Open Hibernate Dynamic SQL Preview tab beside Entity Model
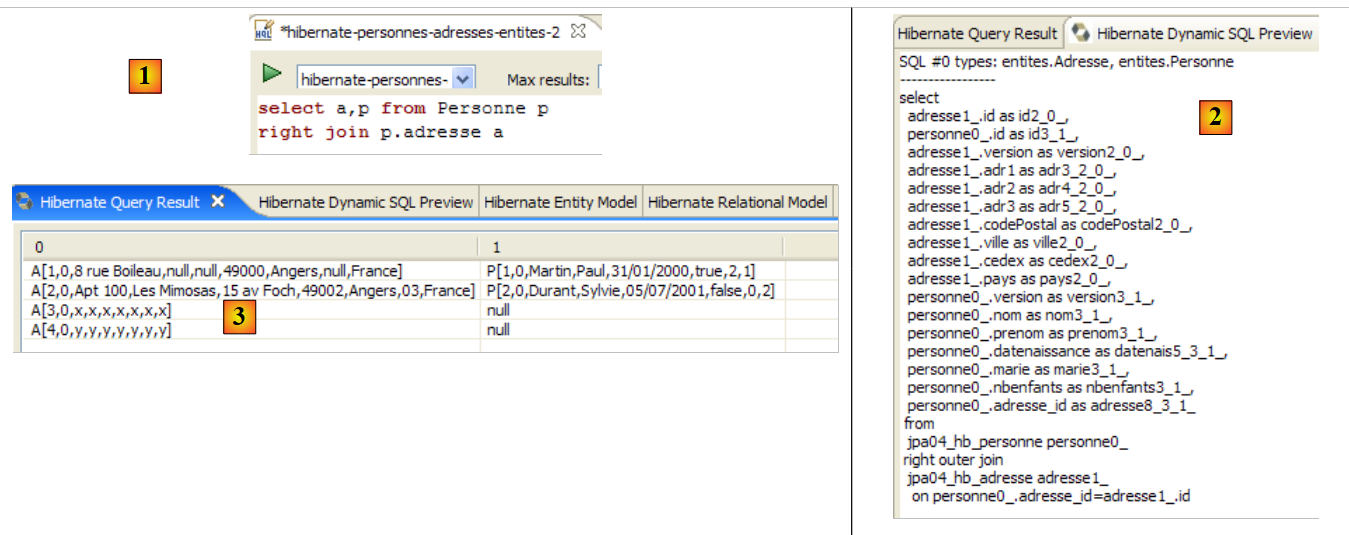The image size is (1349, 535). point(365,202)
